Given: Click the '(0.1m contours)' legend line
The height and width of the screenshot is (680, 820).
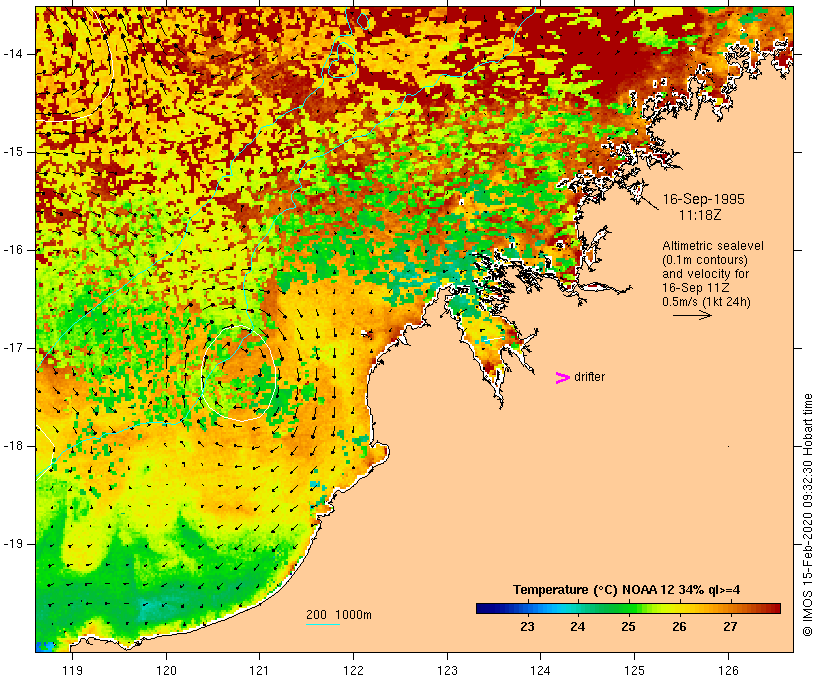Looking at the screenshot, I should (705, 260).
